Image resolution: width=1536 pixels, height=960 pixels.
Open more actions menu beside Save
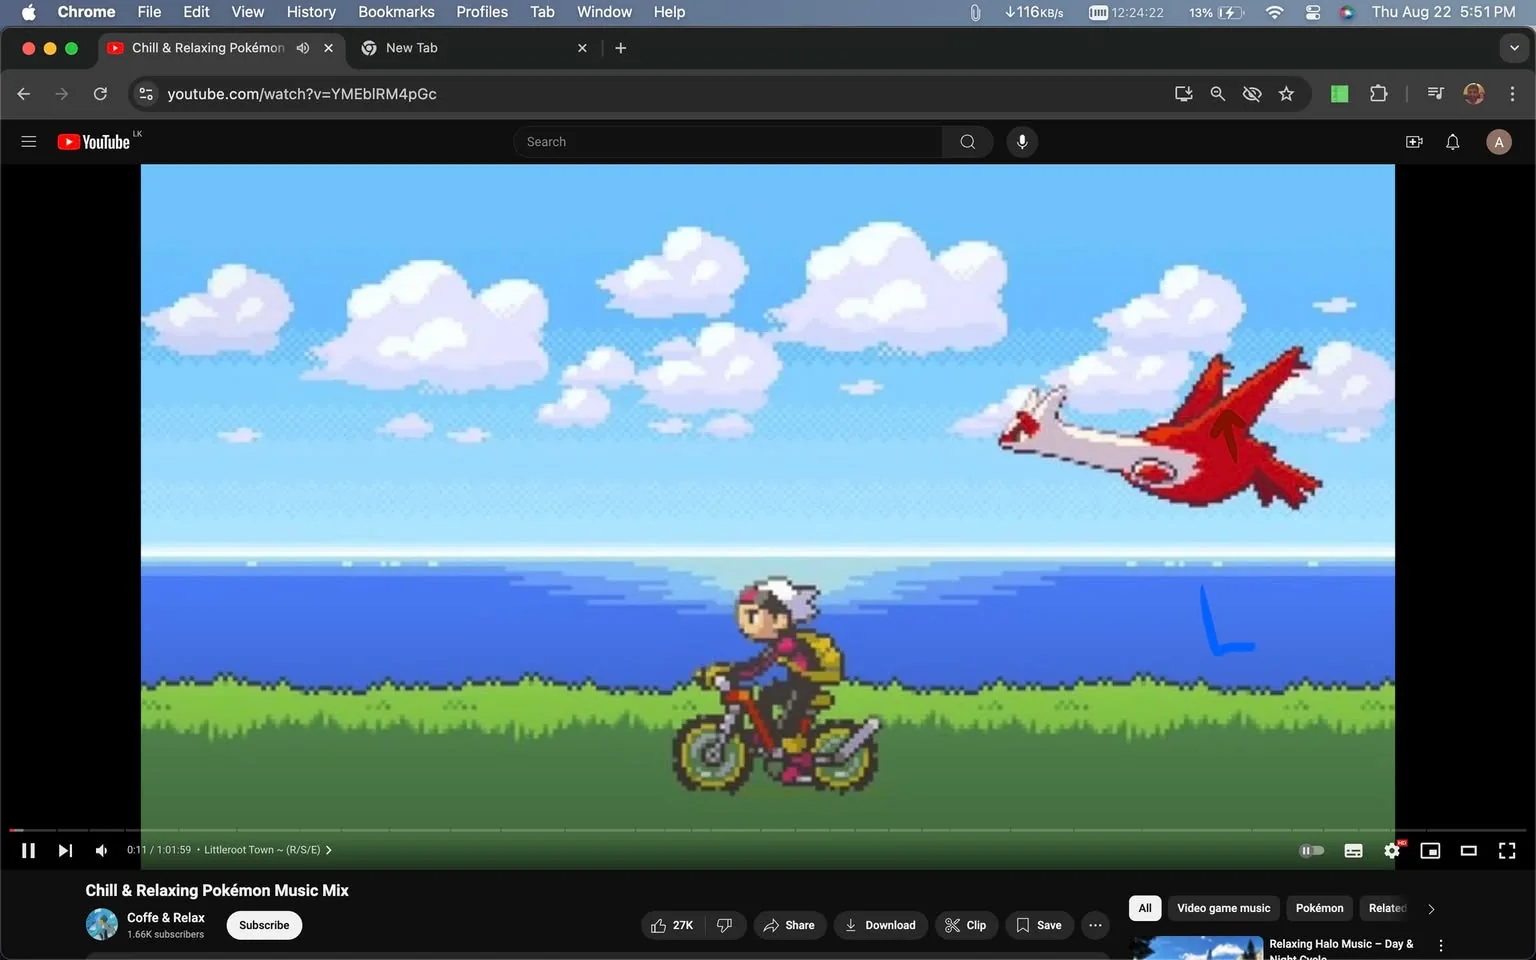pos(1095,925)
